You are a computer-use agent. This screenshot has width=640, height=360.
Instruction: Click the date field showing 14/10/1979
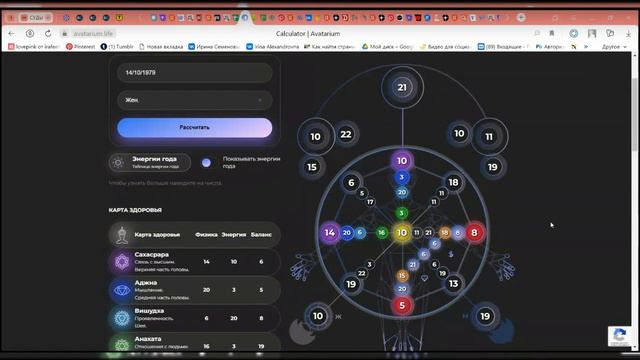tap(195, 73)
